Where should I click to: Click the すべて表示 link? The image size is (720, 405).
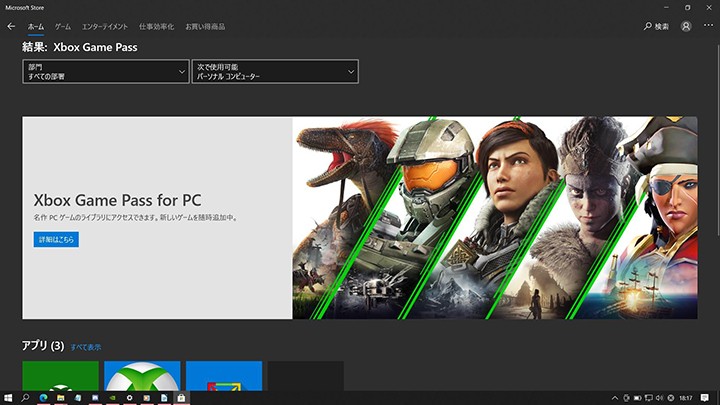point(85,347)
